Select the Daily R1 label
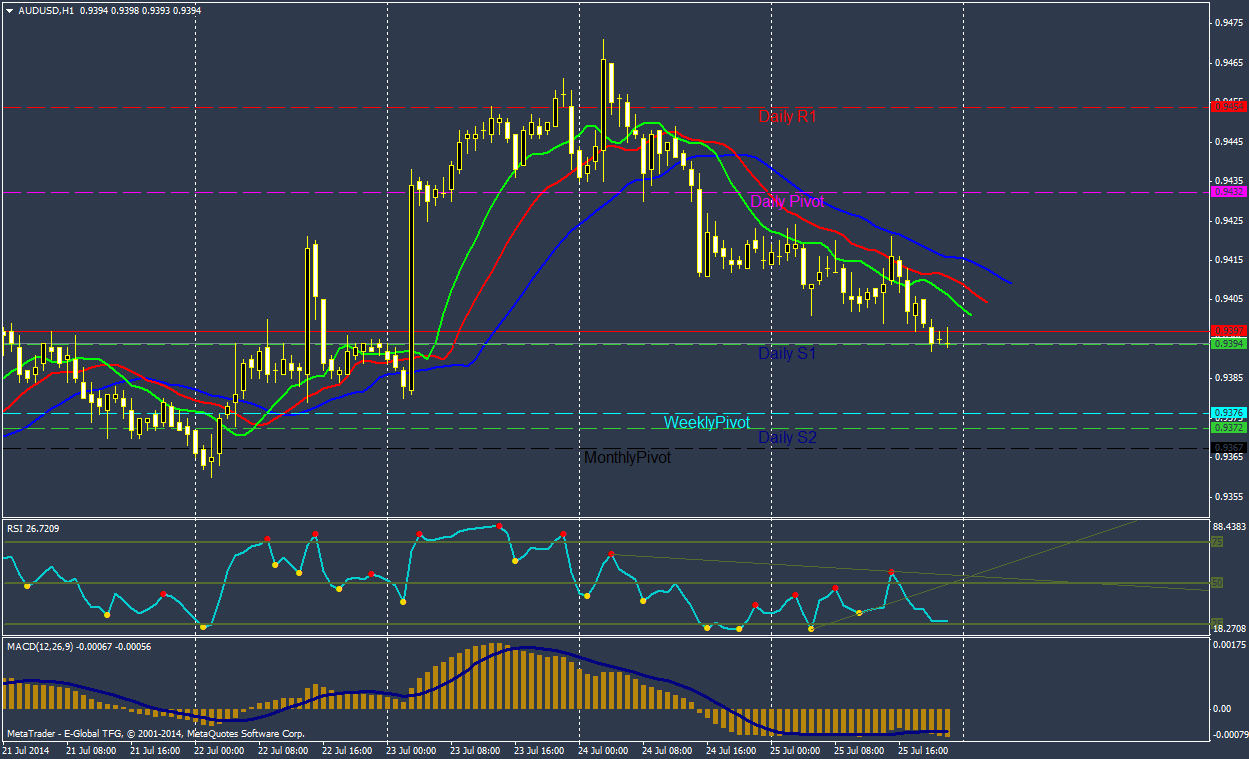The height and width of the screenshot is (759, 1249). [x=787, y=117]
